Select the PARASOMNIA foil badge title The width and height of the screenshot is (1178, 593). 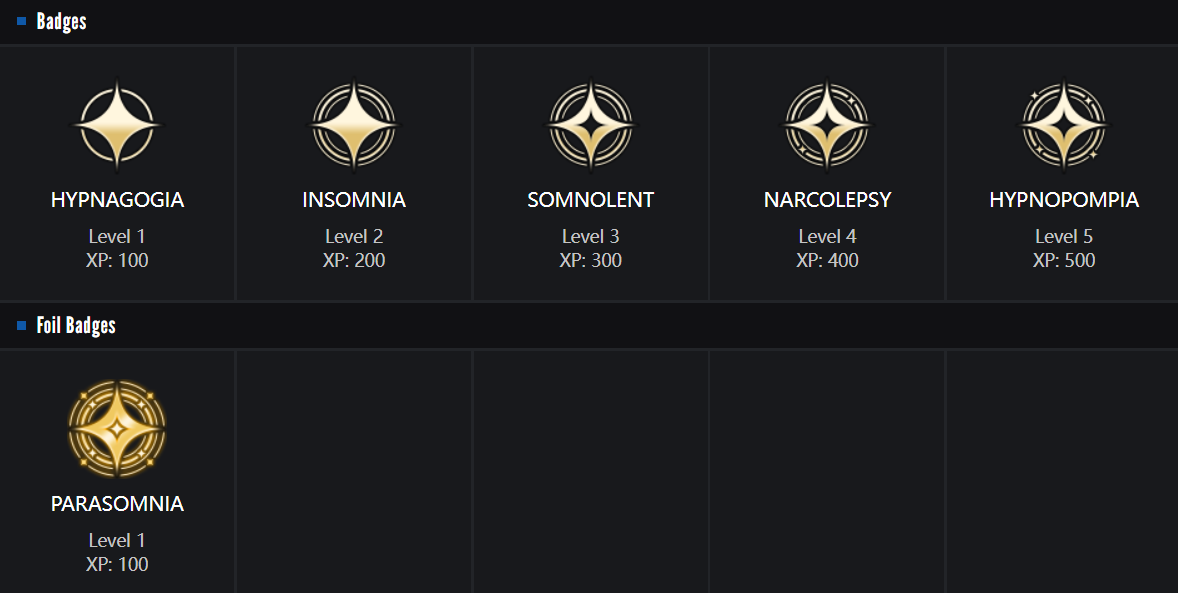117,504
